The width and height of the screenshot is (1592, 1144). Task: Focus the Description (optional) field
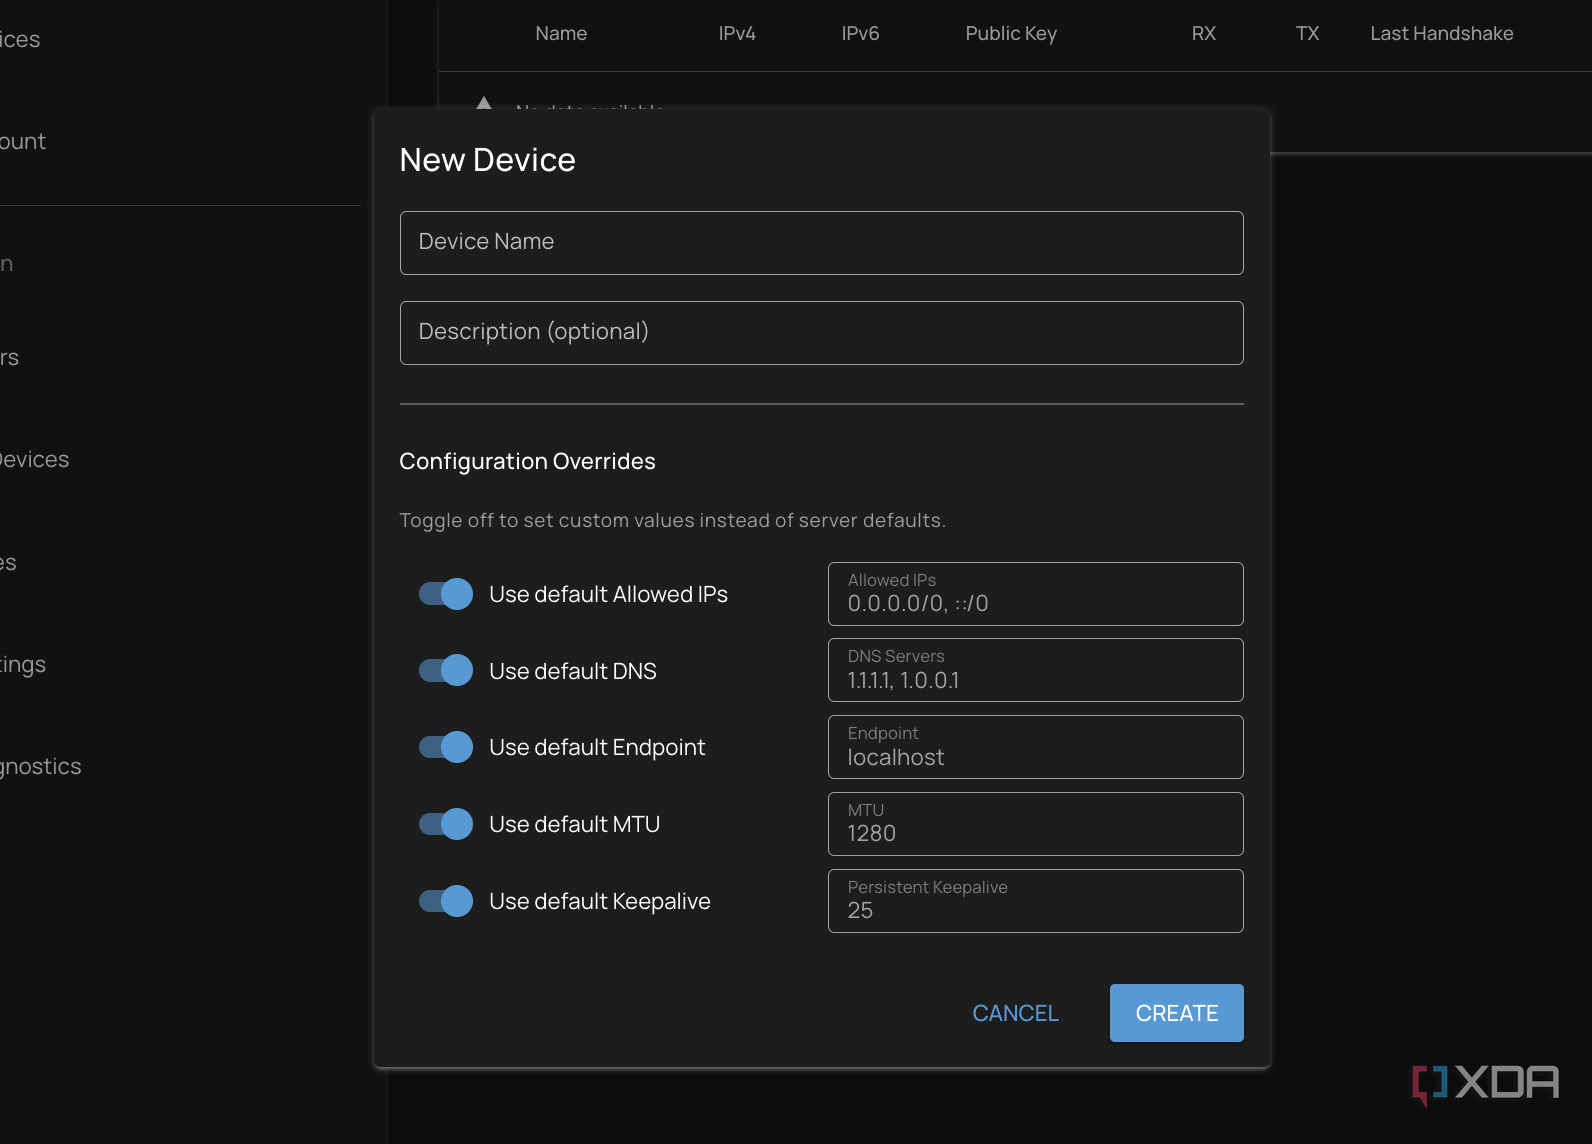[x=821, y=333]
